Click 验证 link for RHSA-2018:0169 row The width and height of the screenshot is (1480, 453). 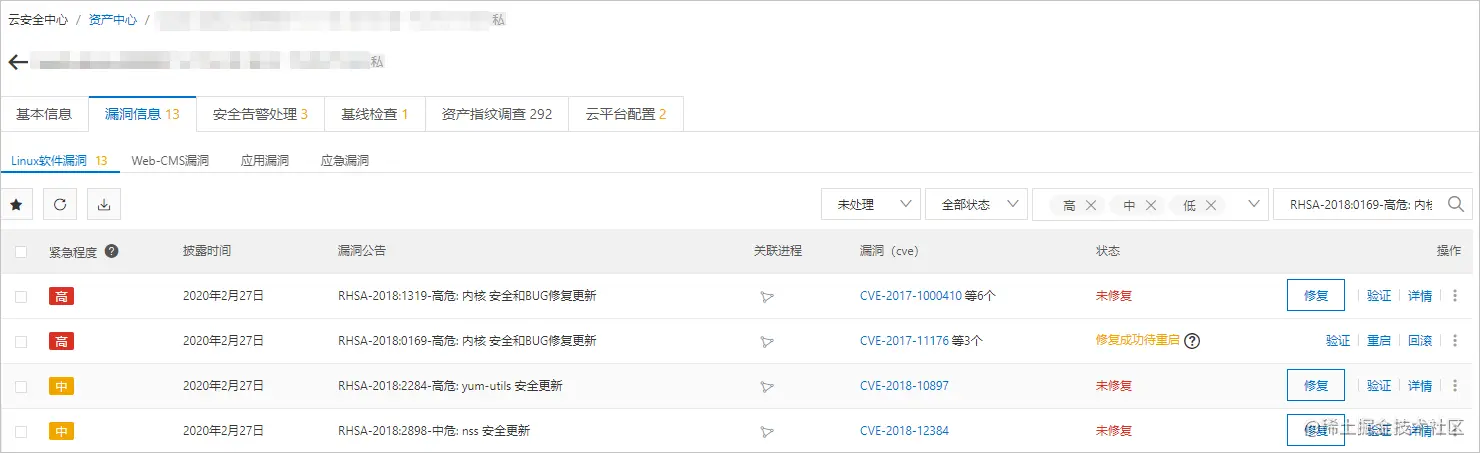(1338, 341)
